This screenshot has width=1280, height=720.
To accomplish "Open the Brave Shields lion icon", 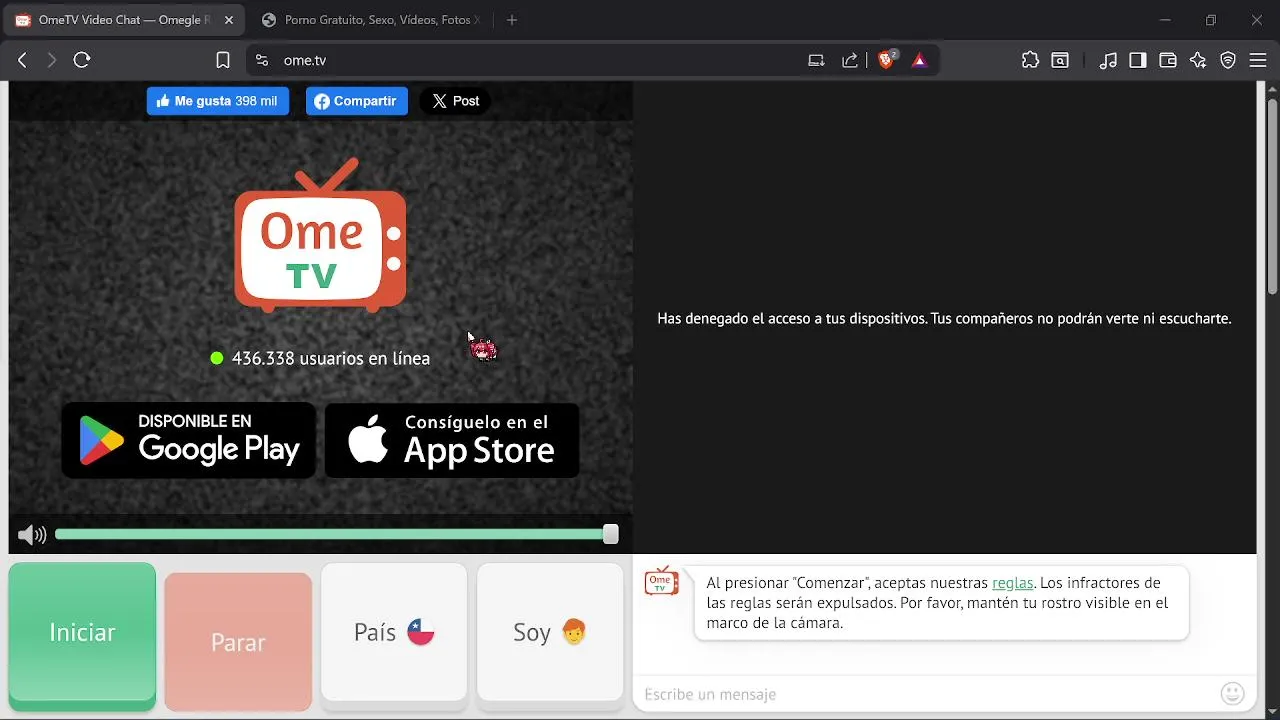I will (886, 60).
